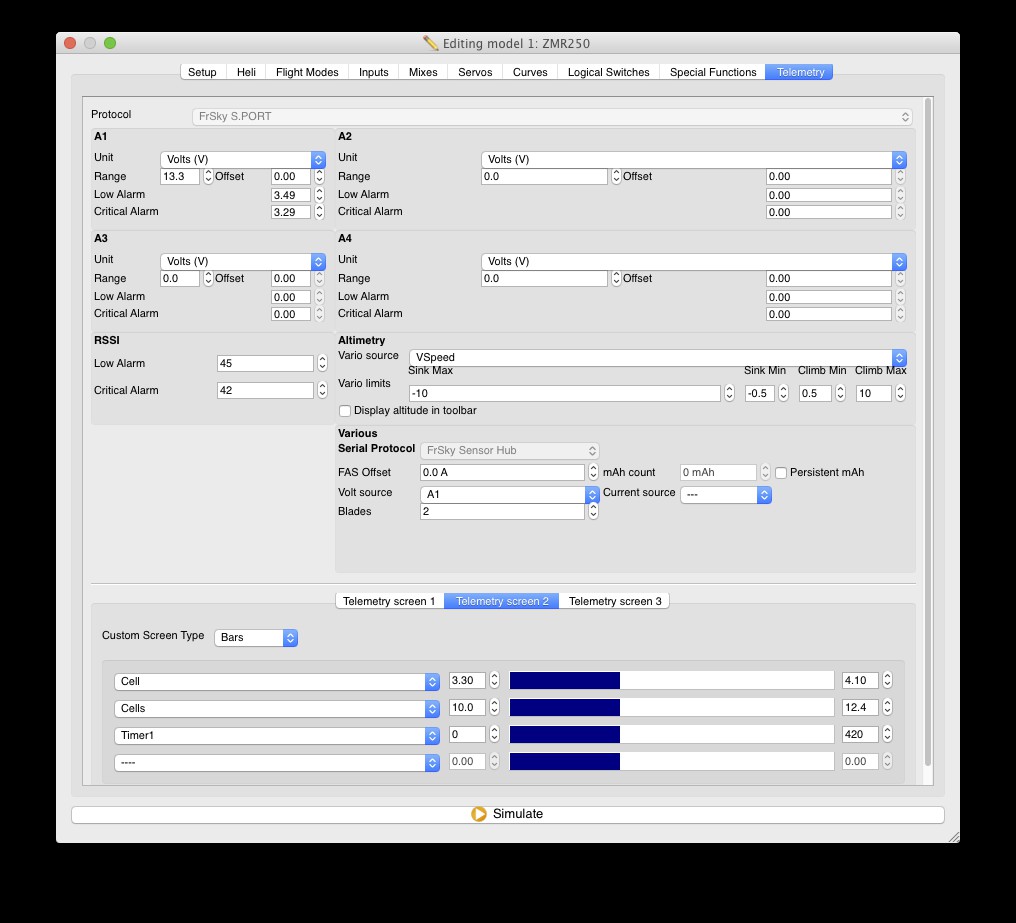Click the Climb Max stepper arrows
Image resolution: width=1016 pixels, height=923 pixels.
click(x=902, y=394)
